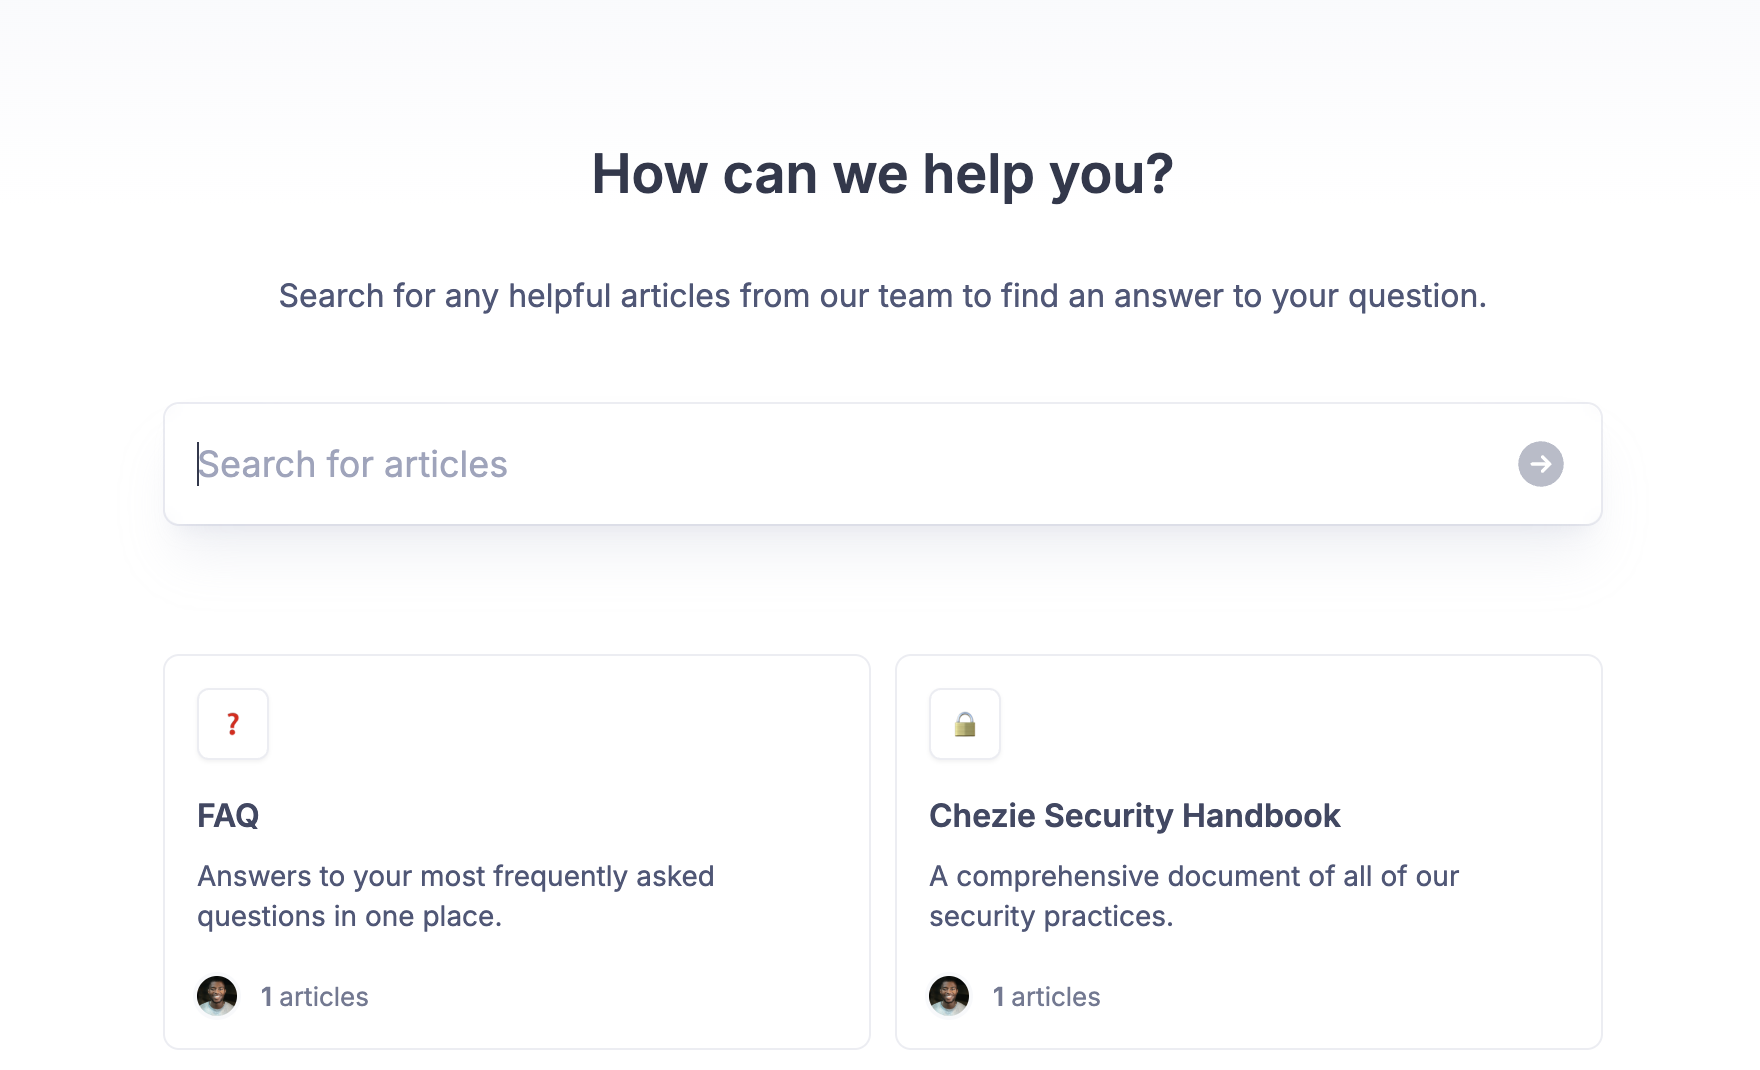Click '1 articles' count under FAQ
The height and width of the screenshot is (1070, 1760).
pyautogui.click(x=315, y=997)
